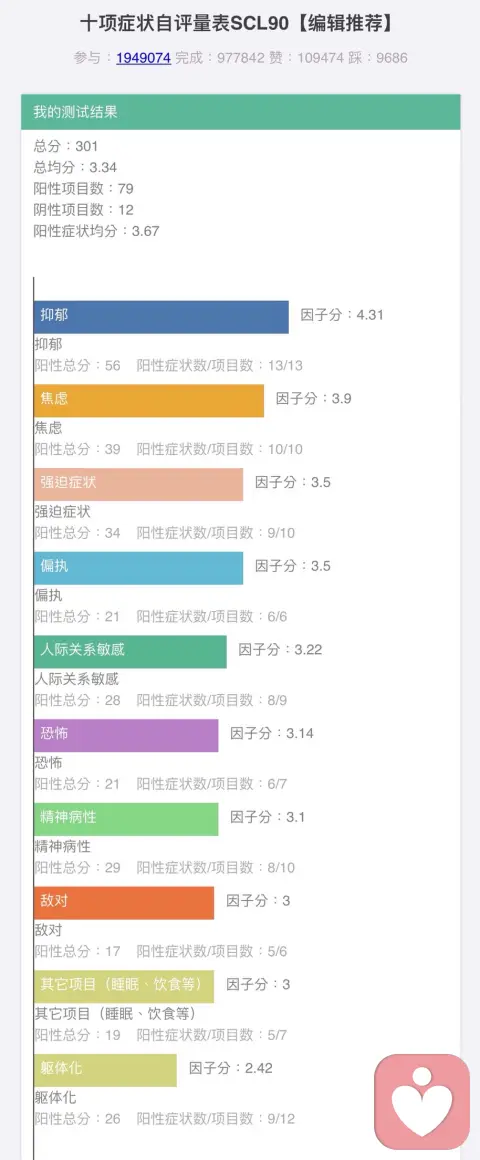The image size is (480, 1160).
Task: Click the 总分：301 text
Action: click(66, 146)
